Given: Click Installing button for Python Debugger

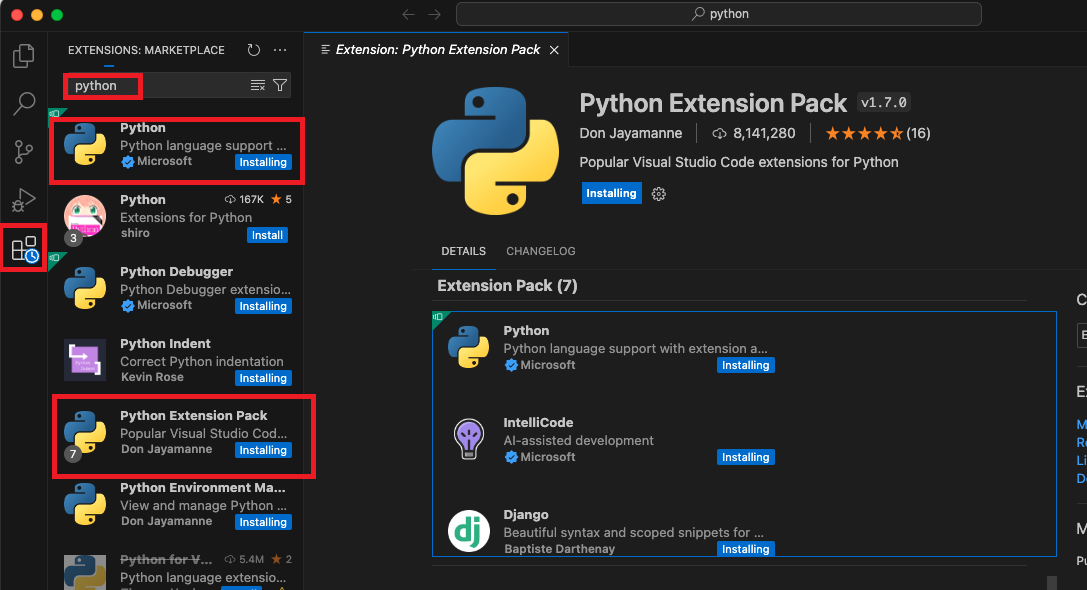Looking at the screenshot, I should tap(263, 306).
